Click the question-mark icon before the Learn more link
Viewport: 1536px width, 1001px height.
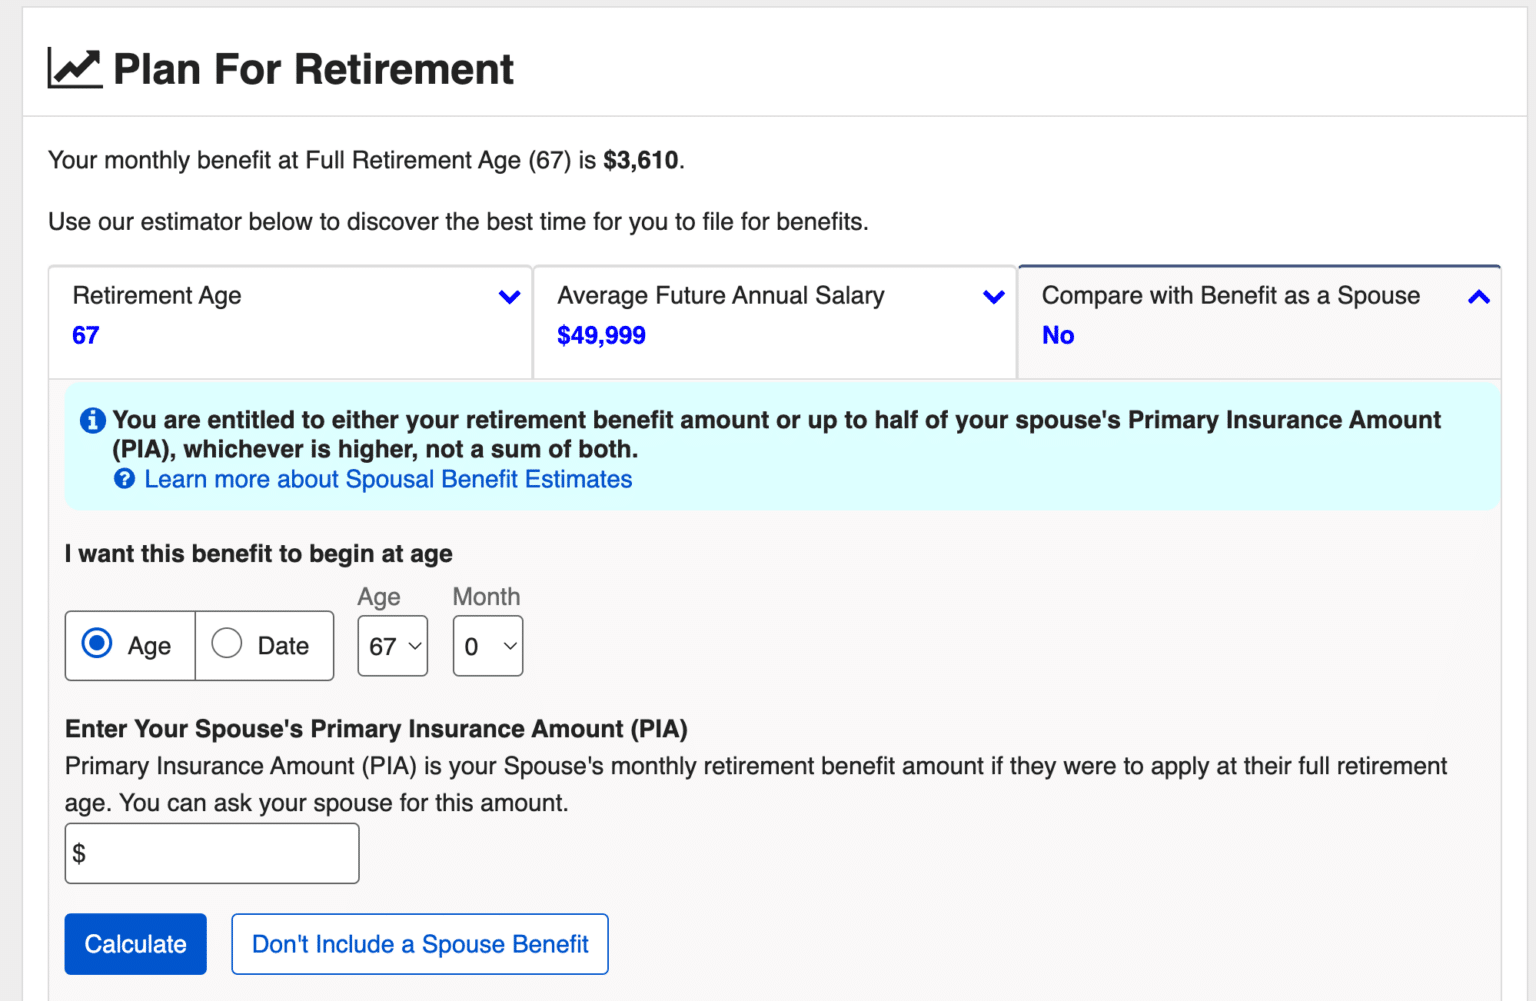(x=124, y=479)
